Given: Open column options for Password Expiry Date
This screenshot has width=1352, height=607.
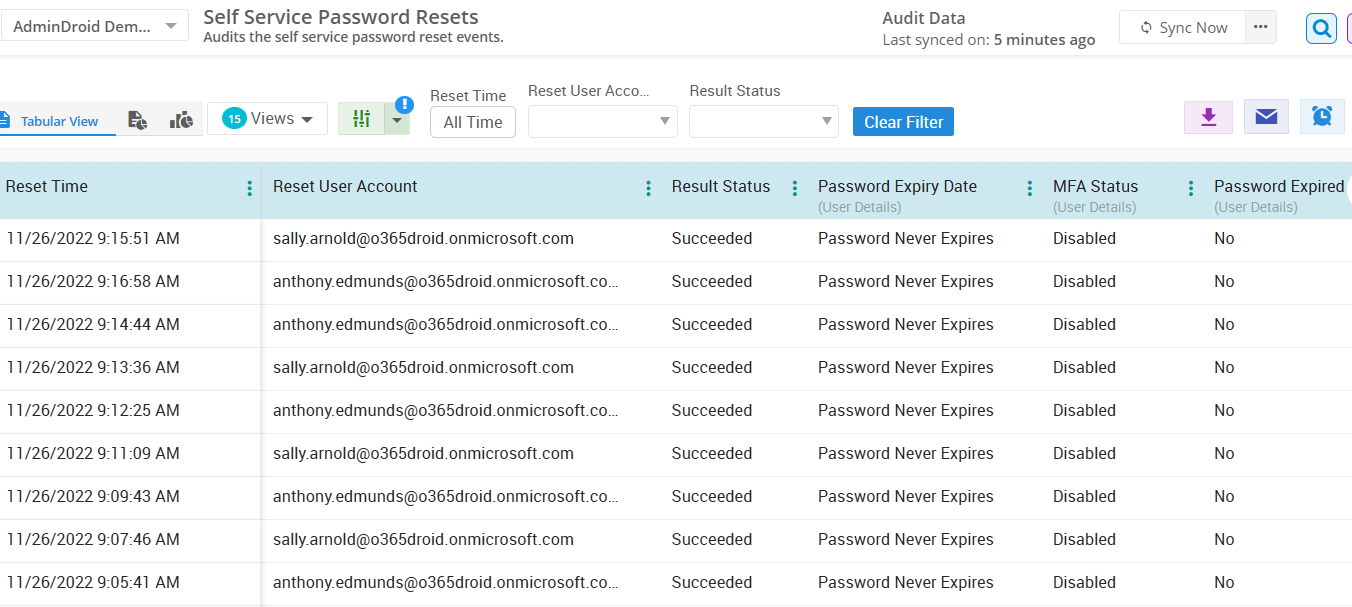Looking at the screenshot, I should click(x=1029, y=187).
